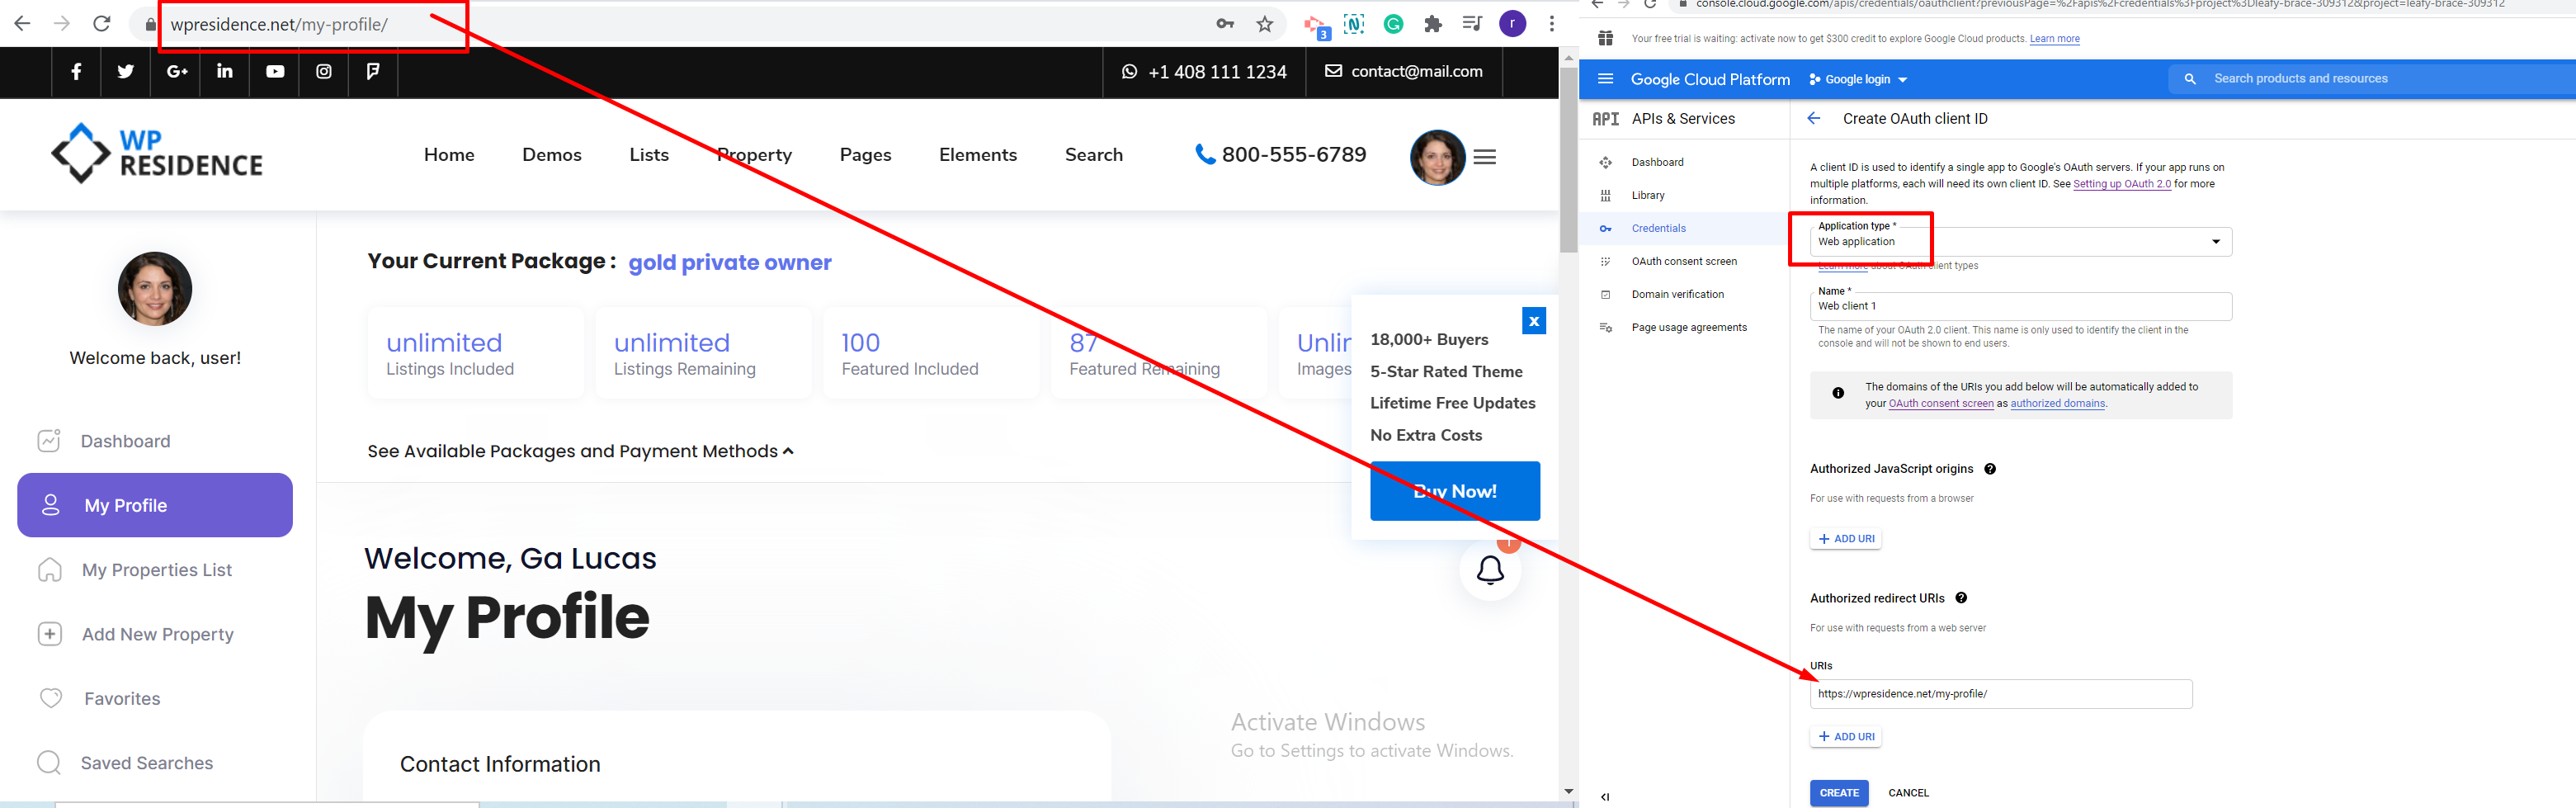Open the hamburger user menu beside avatar
2576x808 pixels.
[1485, 157]
